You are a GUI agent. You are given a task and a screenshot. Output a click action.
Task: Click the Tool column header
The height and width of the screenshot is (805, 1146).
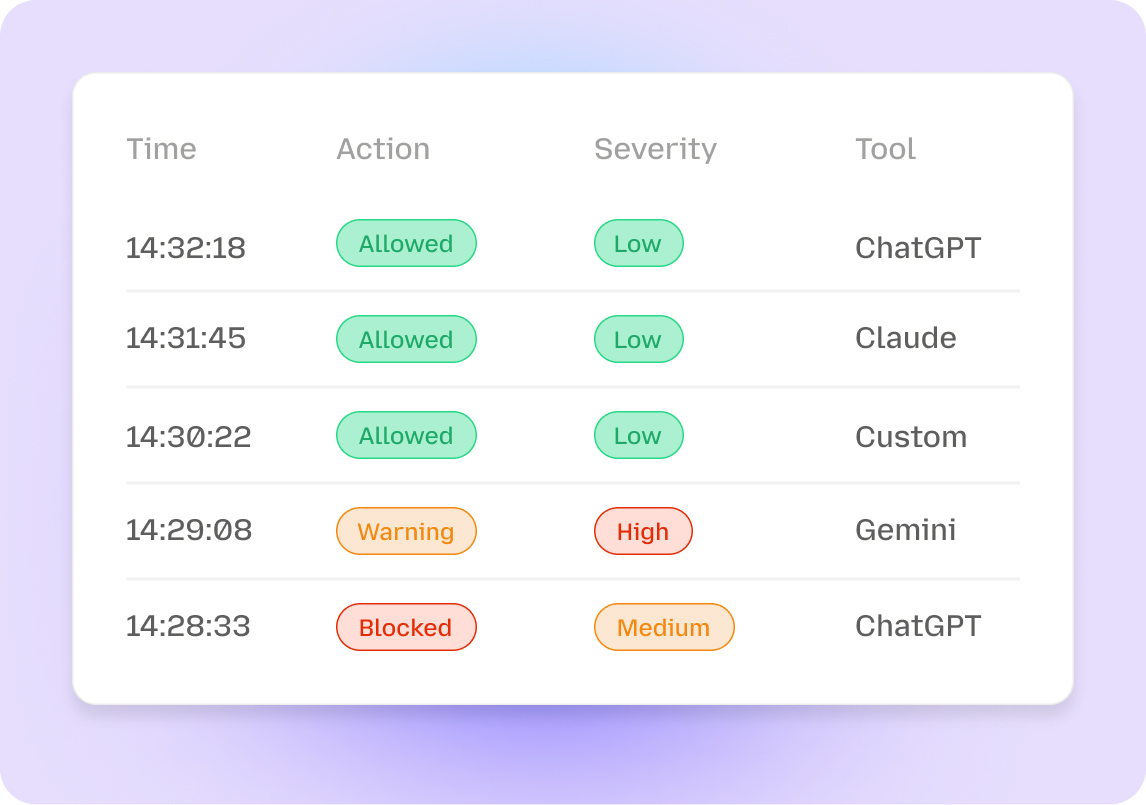(x=885, y=149)
